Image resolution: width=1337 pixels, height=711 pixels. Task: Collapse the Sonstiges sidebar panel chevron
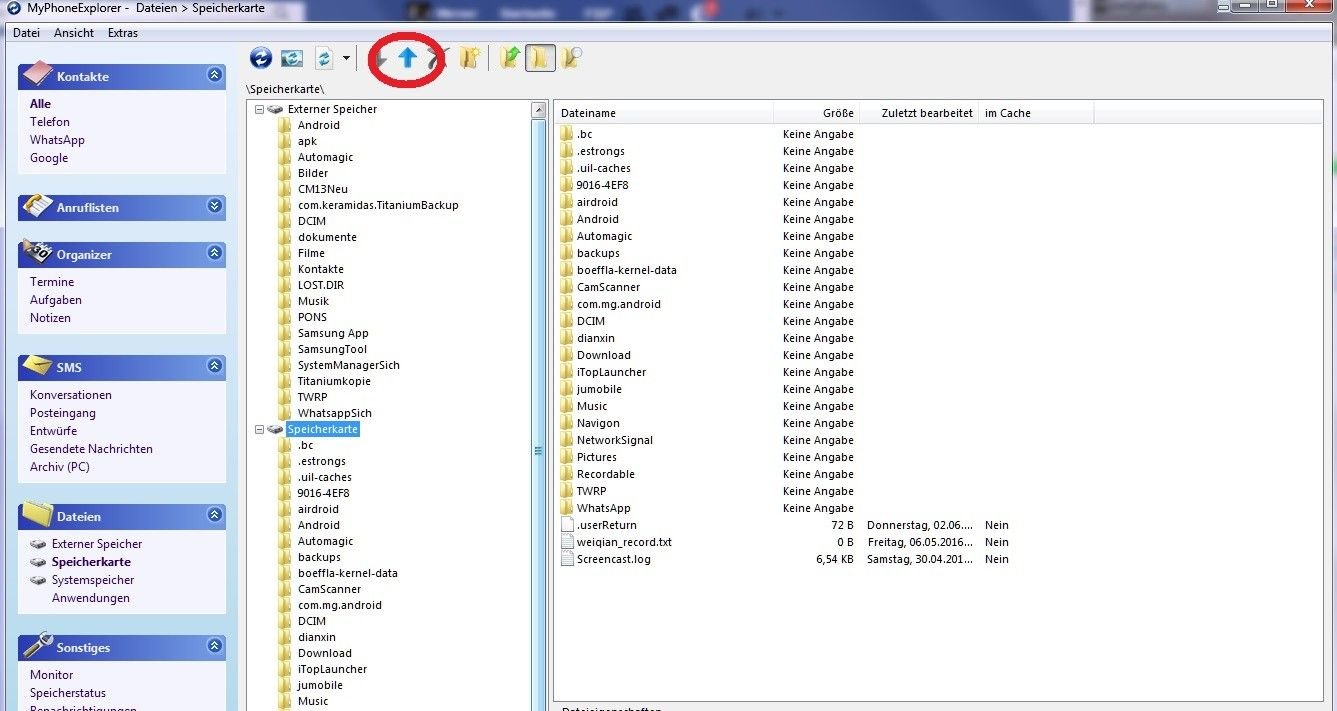click(x=214, y=646)
